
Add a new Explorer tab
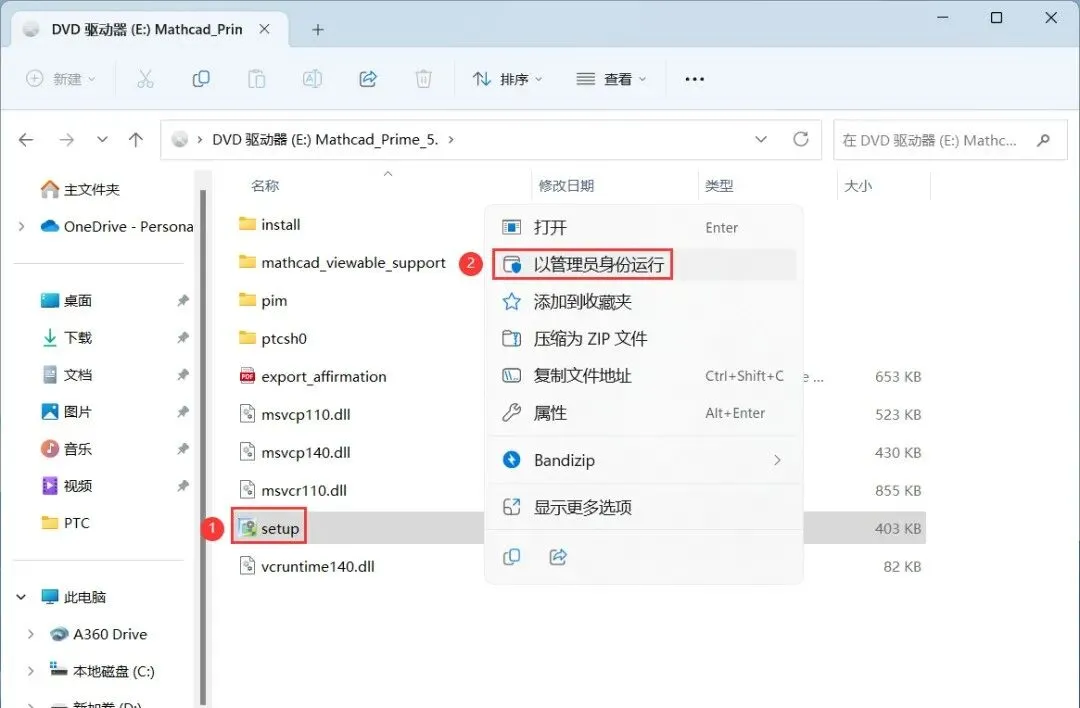coord(318,30)
